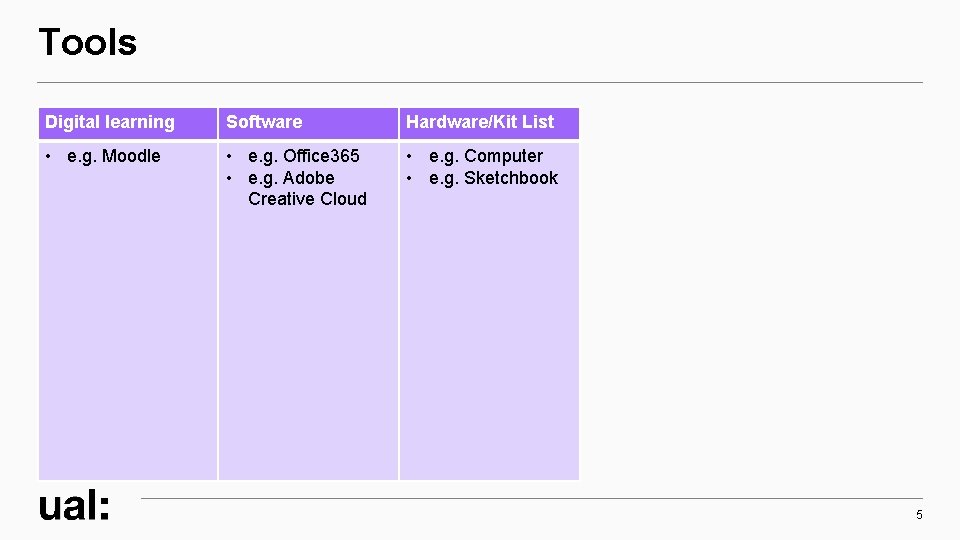This screenshot has width=960, height=540.
Task: Select the Tools slide title
Action: (88, 42)
